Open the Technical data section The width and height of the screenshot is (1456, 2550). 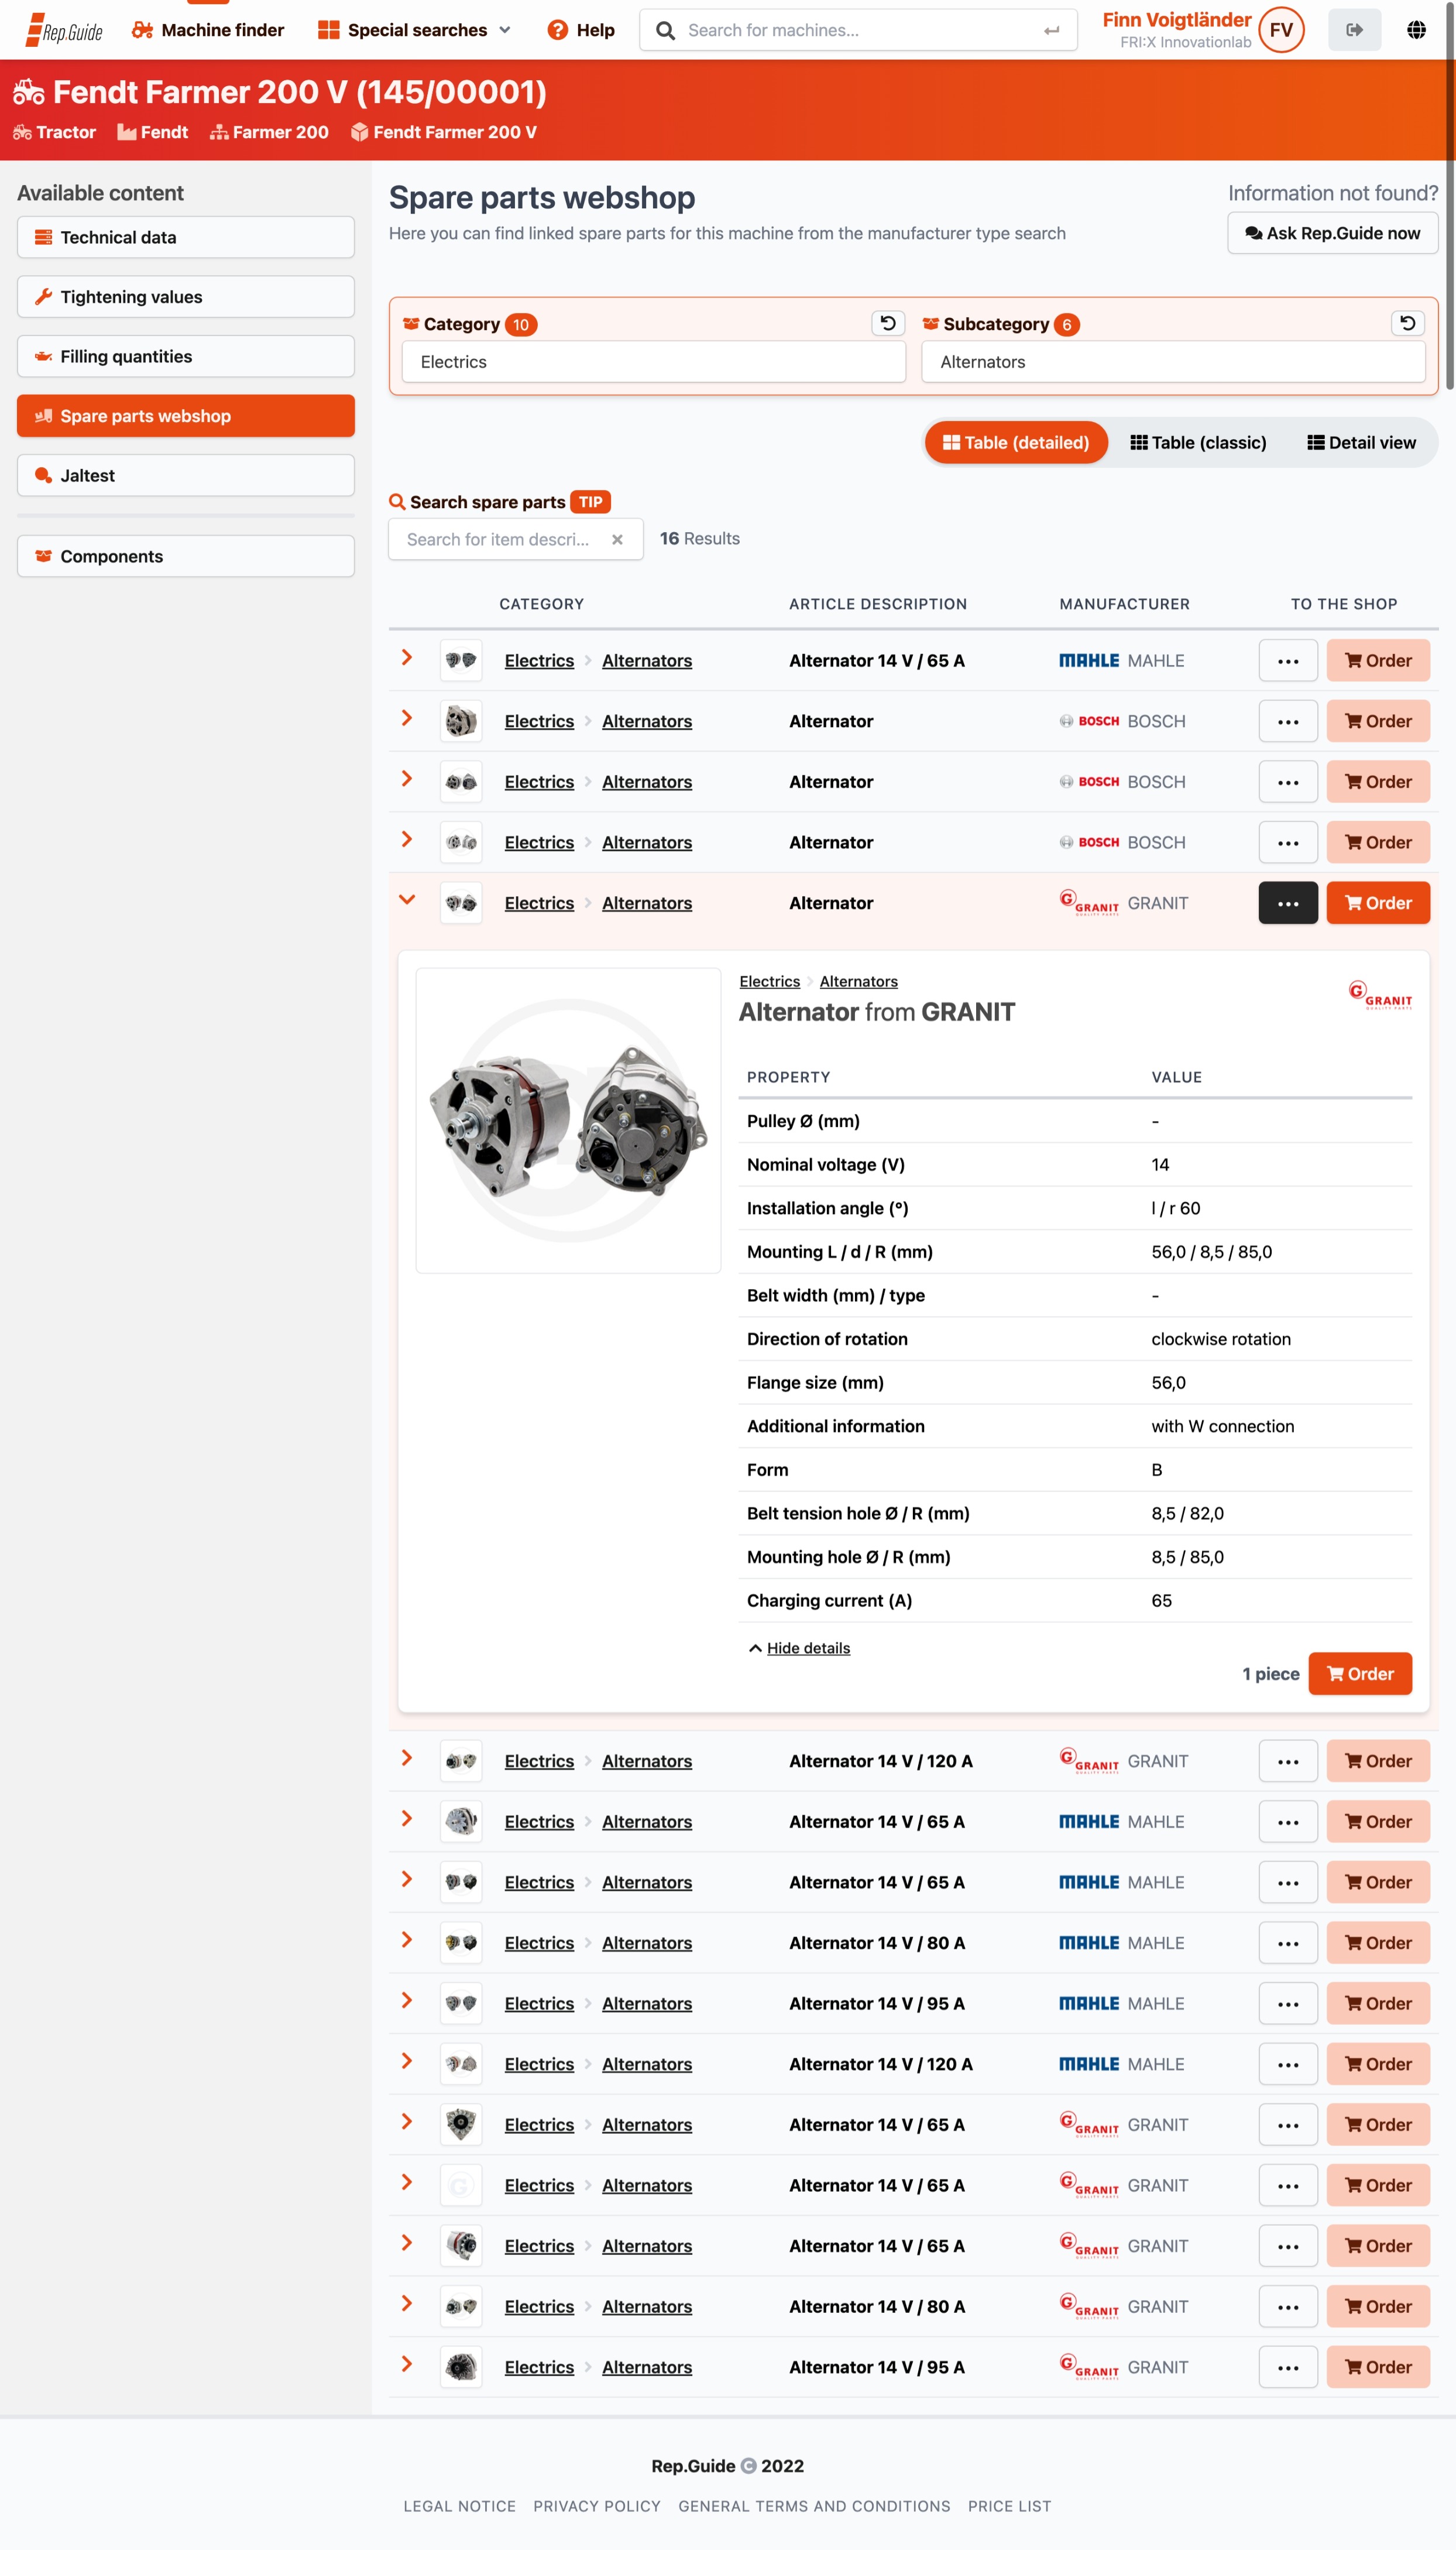pyautogui.click(x=186, y=237)
